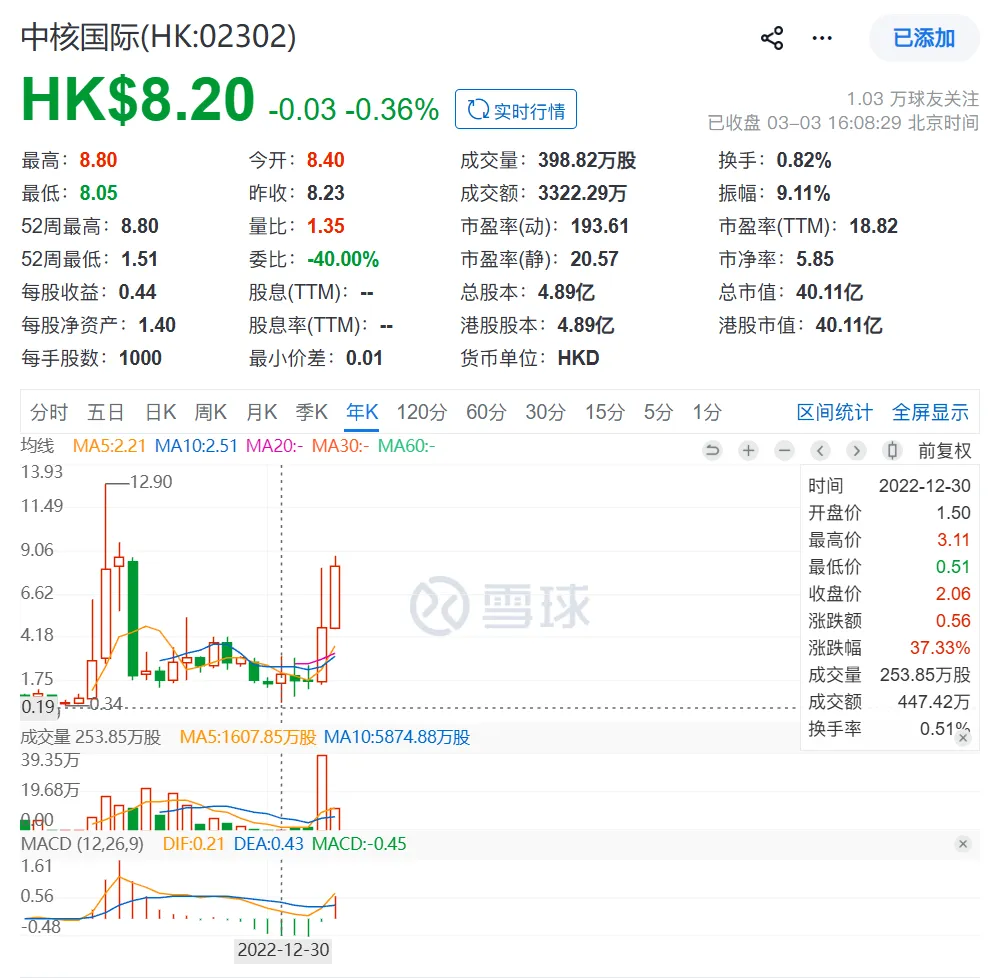The width and height of the screenshot is (999, 978).
Task: Click the MA5:2.21 moving average label
Action: pos(110,446)
